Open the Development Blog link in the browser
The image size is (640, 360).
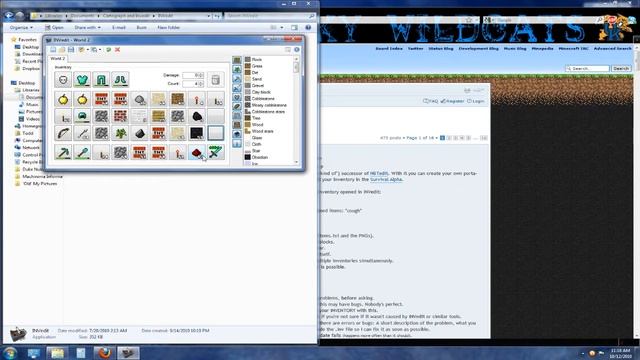pos(478,48)
